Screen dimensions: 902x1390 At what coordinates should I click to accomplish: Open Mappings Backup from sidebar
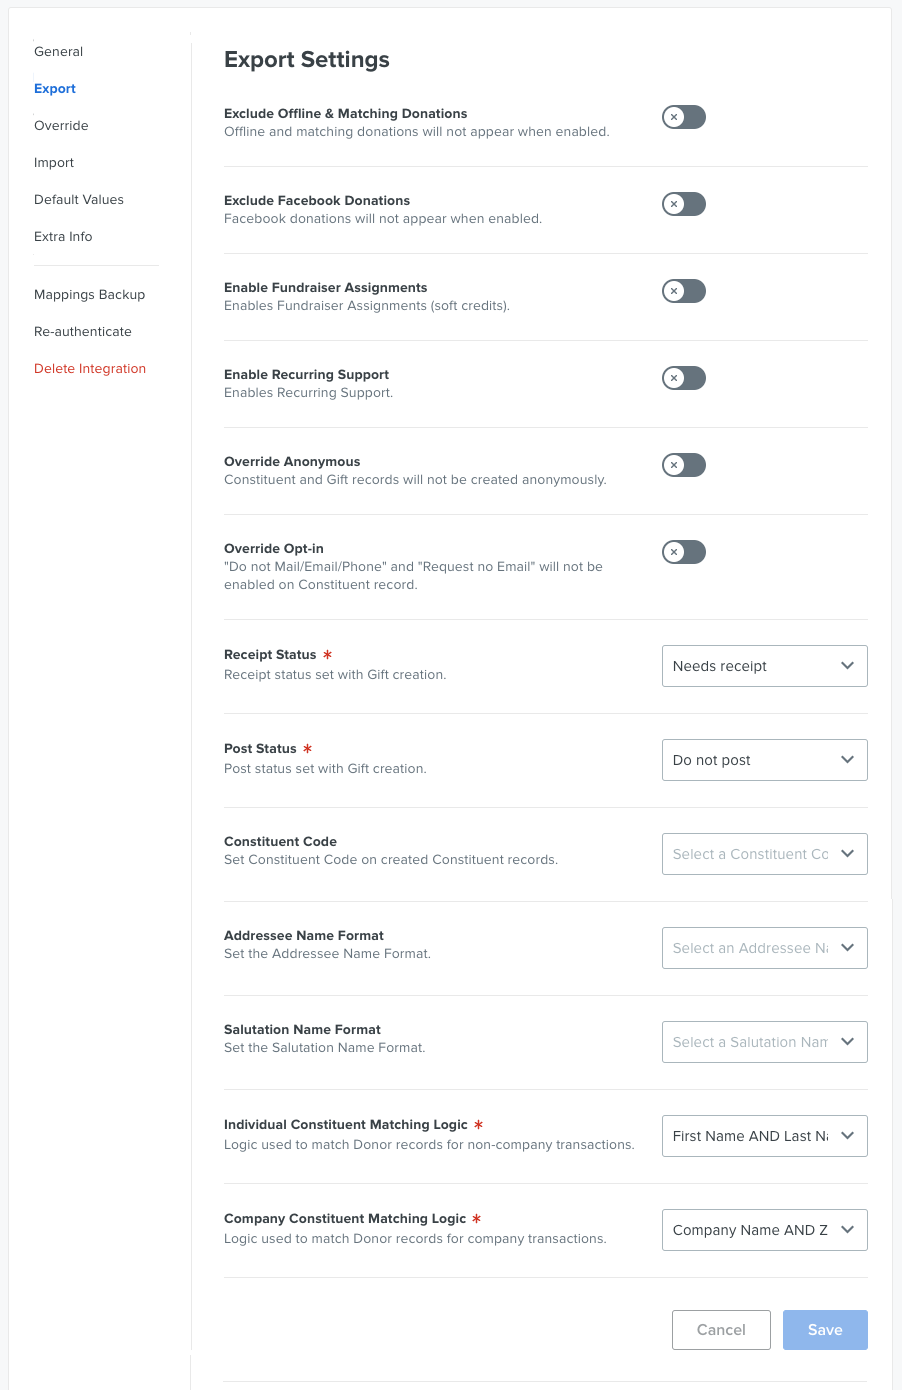point(90,294)
